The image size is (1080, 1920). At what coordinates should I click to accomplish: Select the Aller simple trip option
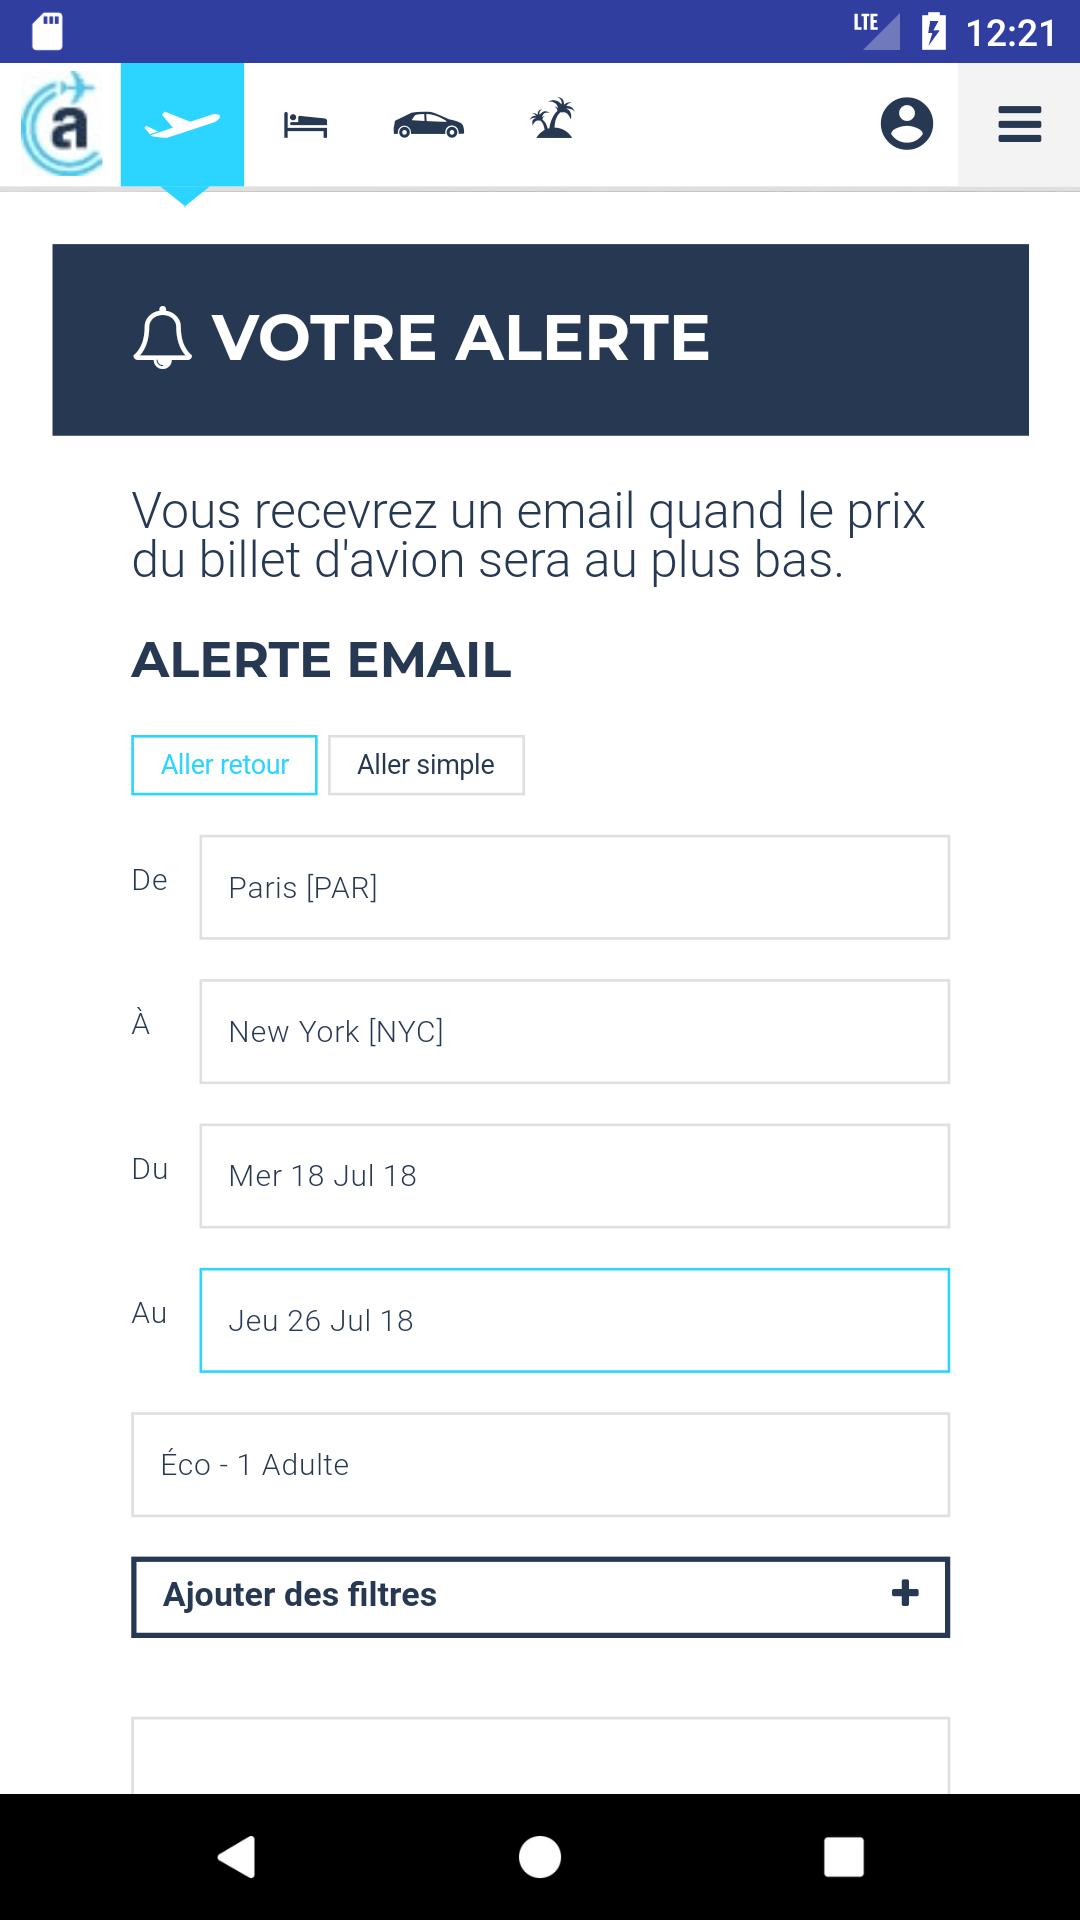tap(426, 765)
